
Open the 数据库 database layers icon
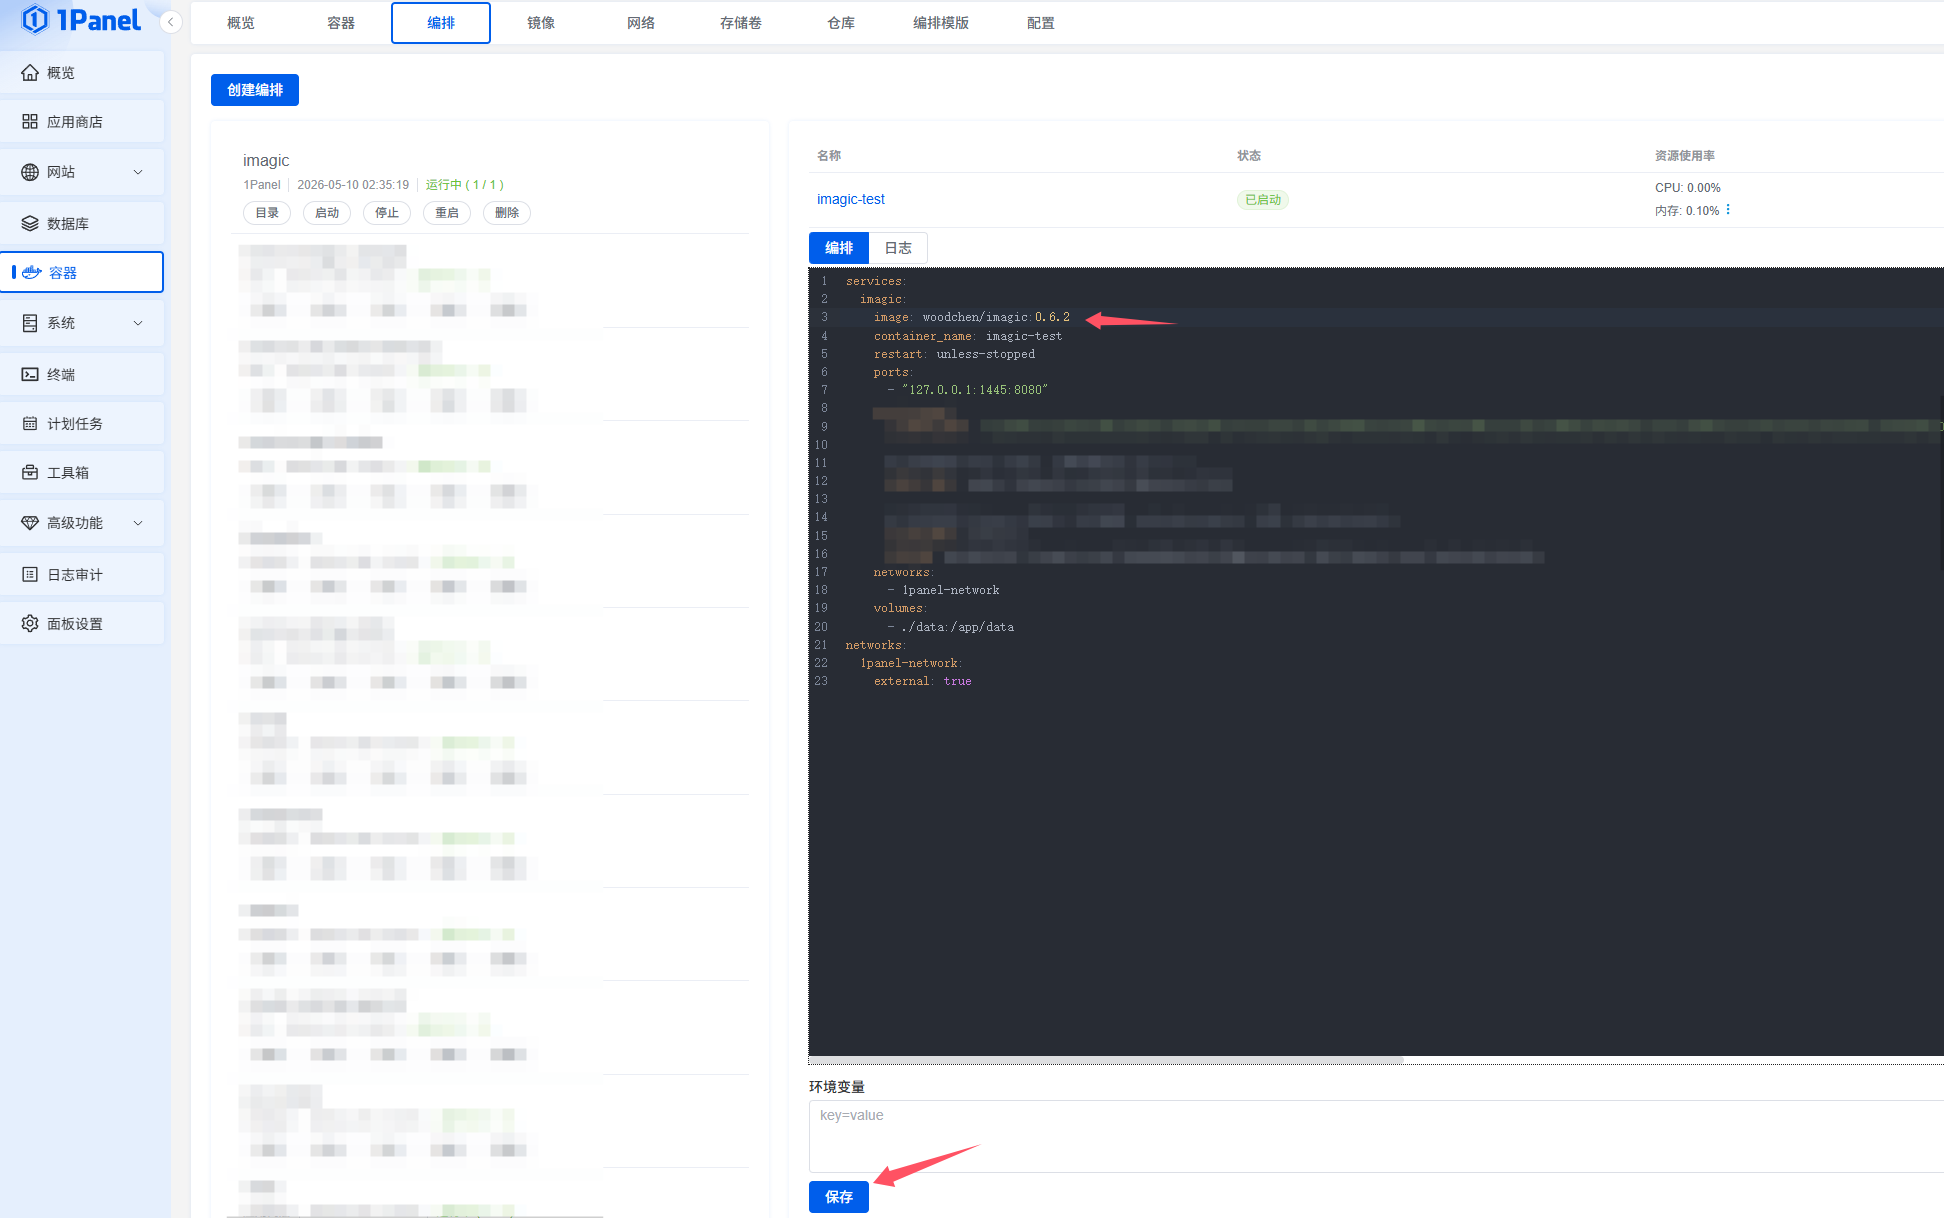30,224
